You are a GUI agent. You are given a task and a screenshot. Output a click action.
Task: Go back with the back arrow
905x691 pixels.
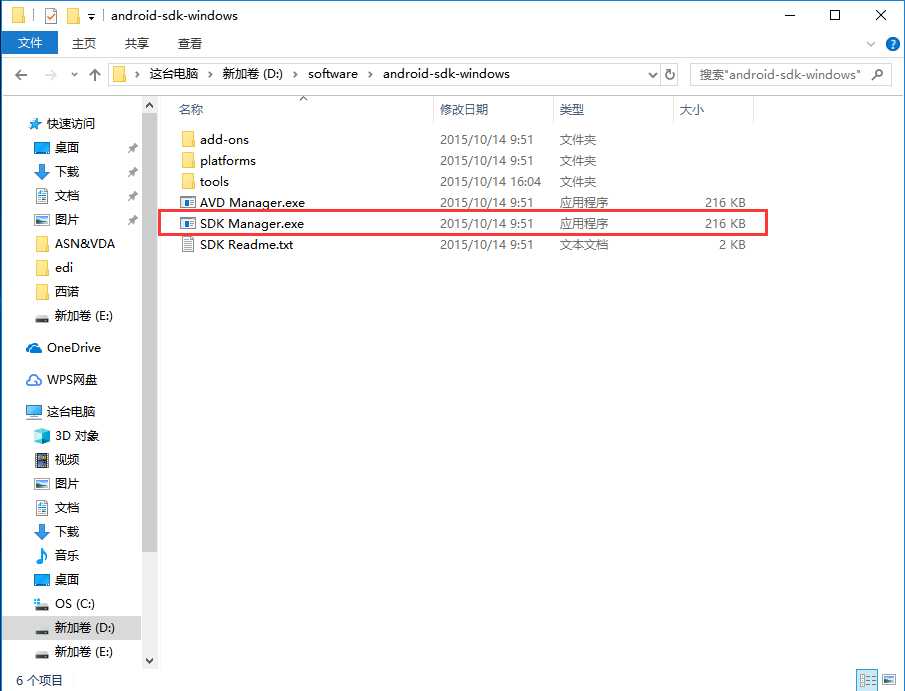coord(21,74)
